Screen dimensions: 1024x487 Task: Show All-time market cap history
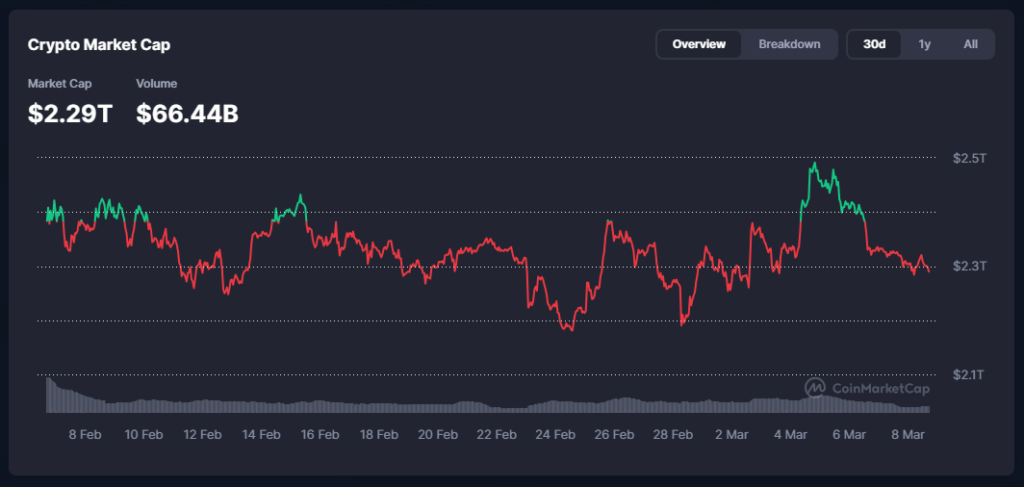click(970, 44)
